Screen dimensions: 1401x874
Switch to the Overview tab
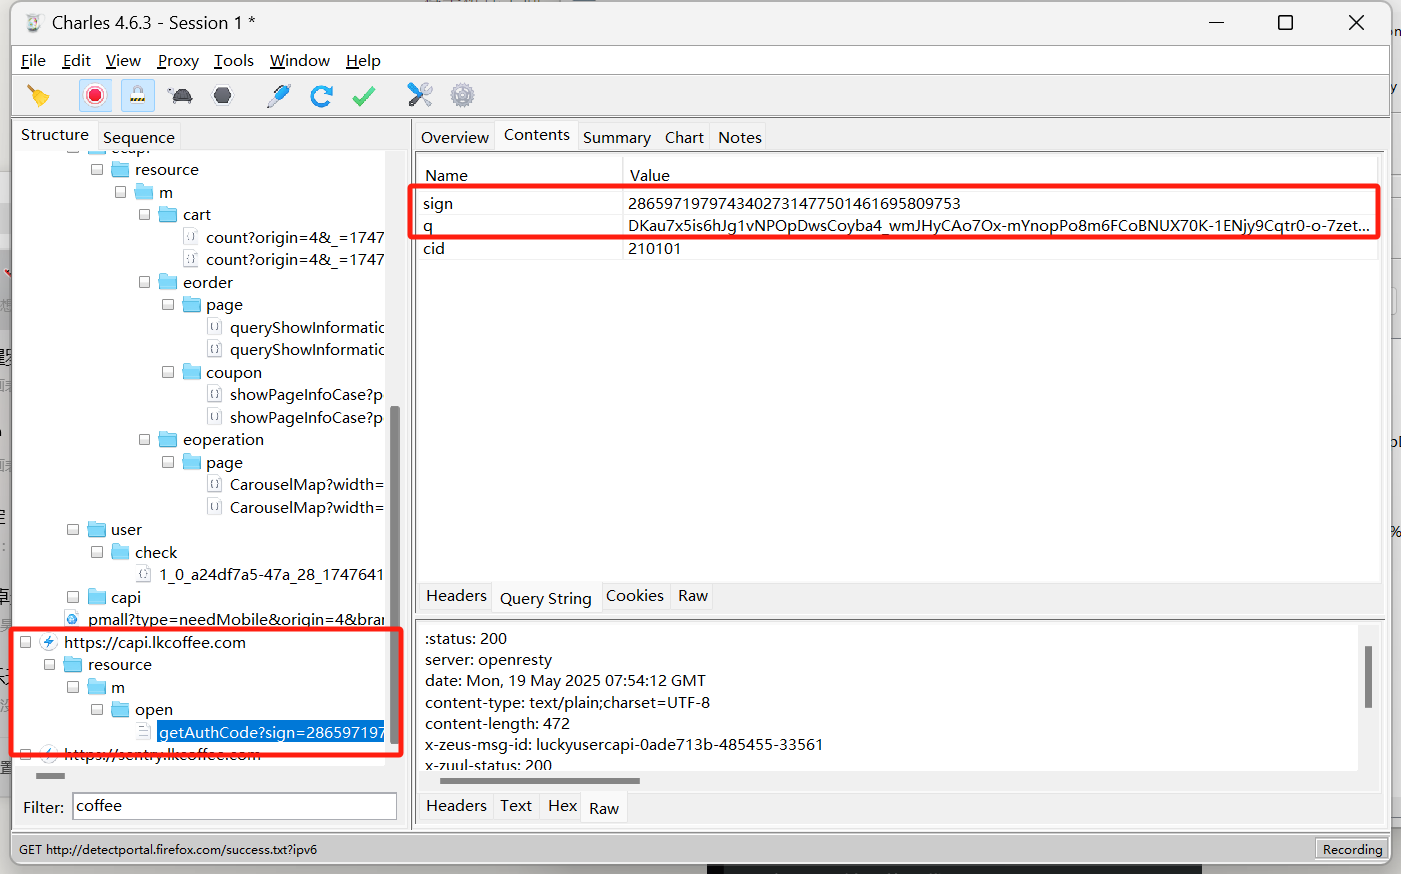(455, 137)
